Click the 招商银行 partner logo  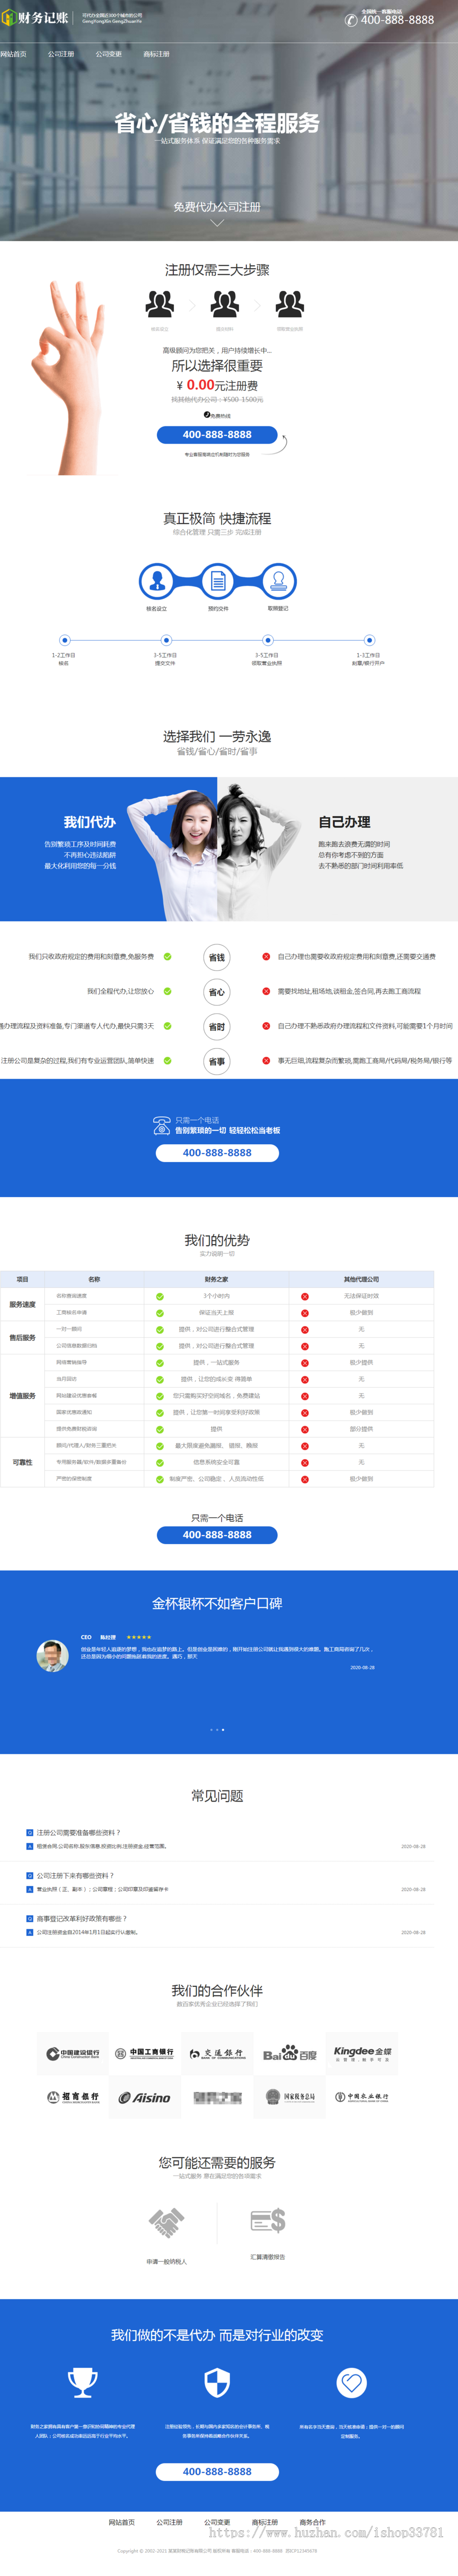click(x=73, y=2098)
